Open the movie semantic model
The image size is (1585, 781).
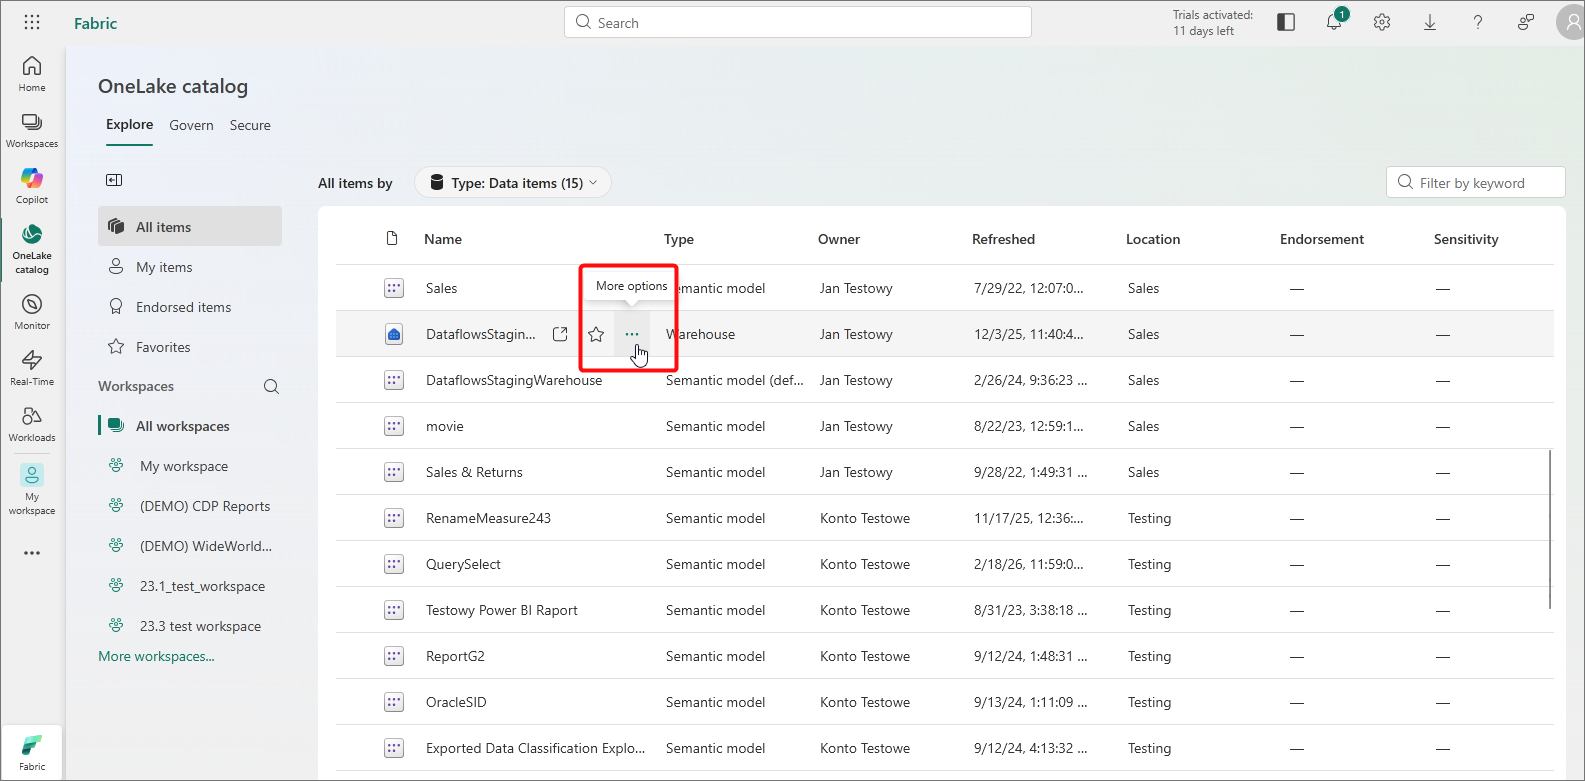pos(445,426)
